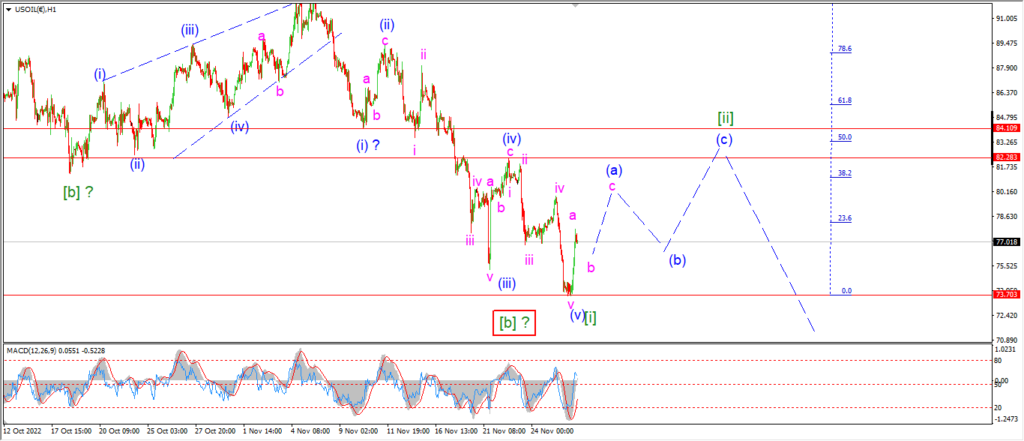Image resolution: width=1024 pixels, height=441 pixels.
Task: Select the red-boxed [b] ? label
Action: [x=514, y=323]
